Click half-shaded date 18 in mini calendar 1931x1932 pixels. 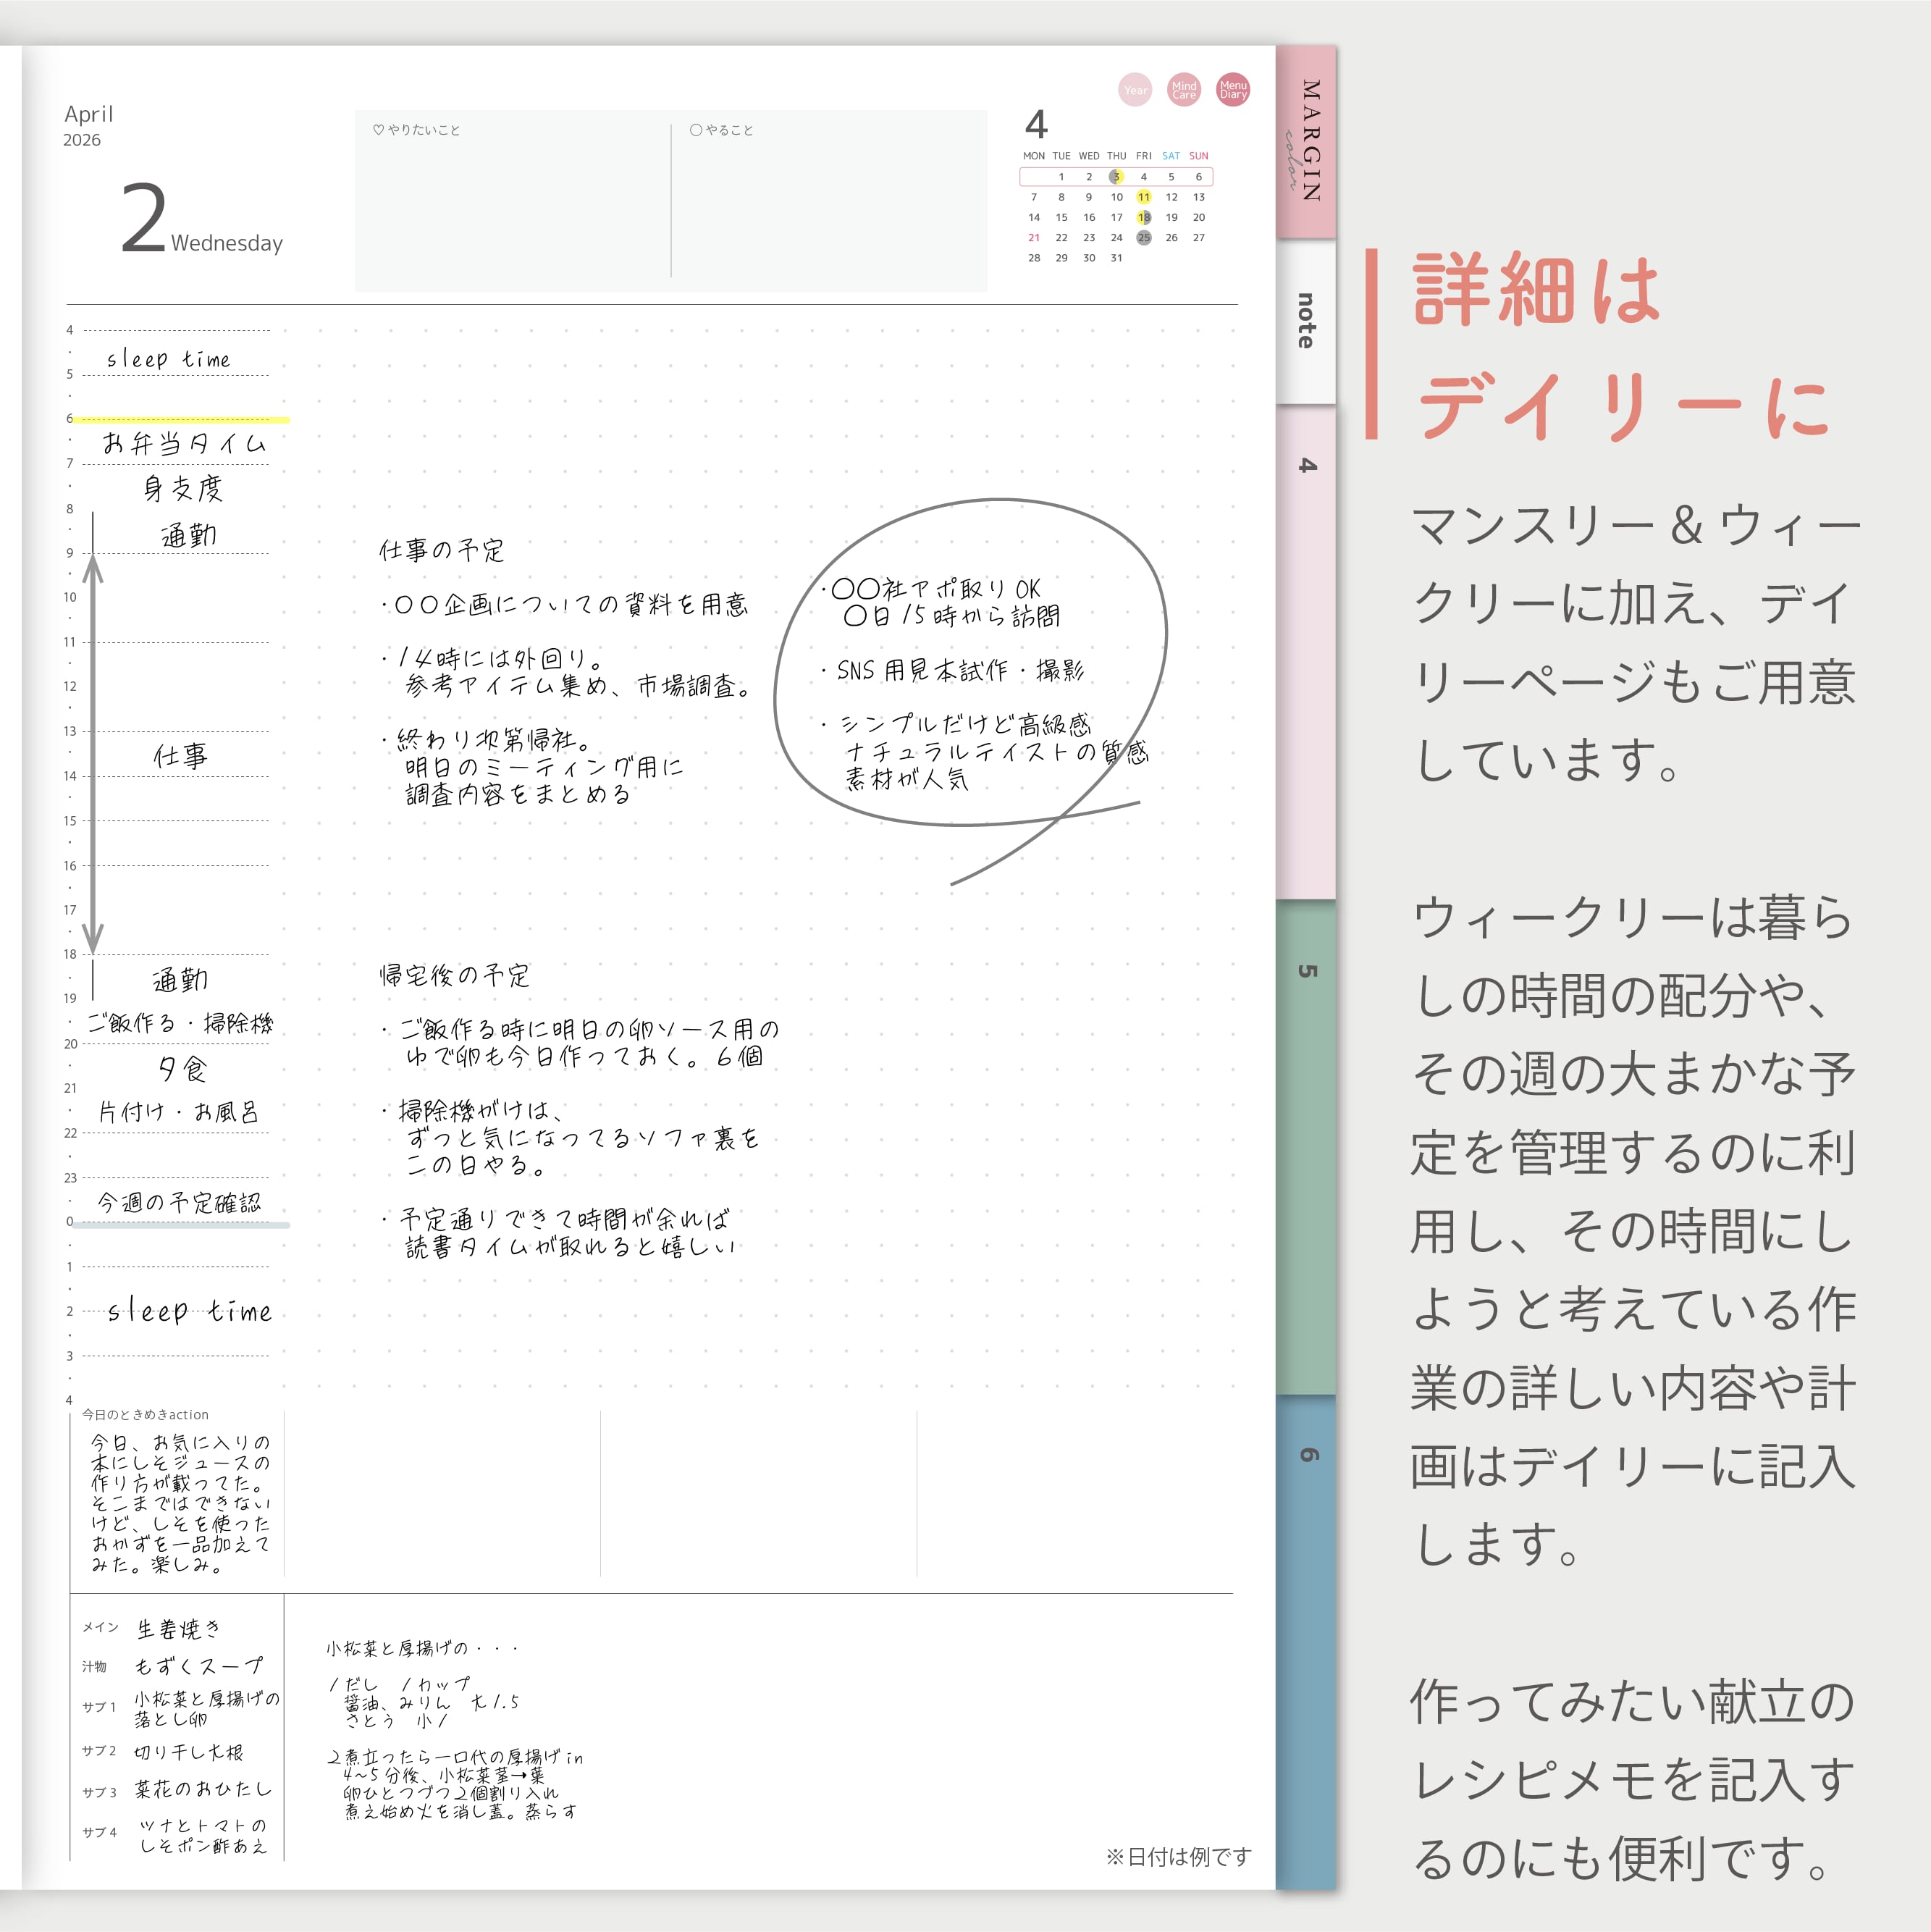click(x=1144, y=217)
